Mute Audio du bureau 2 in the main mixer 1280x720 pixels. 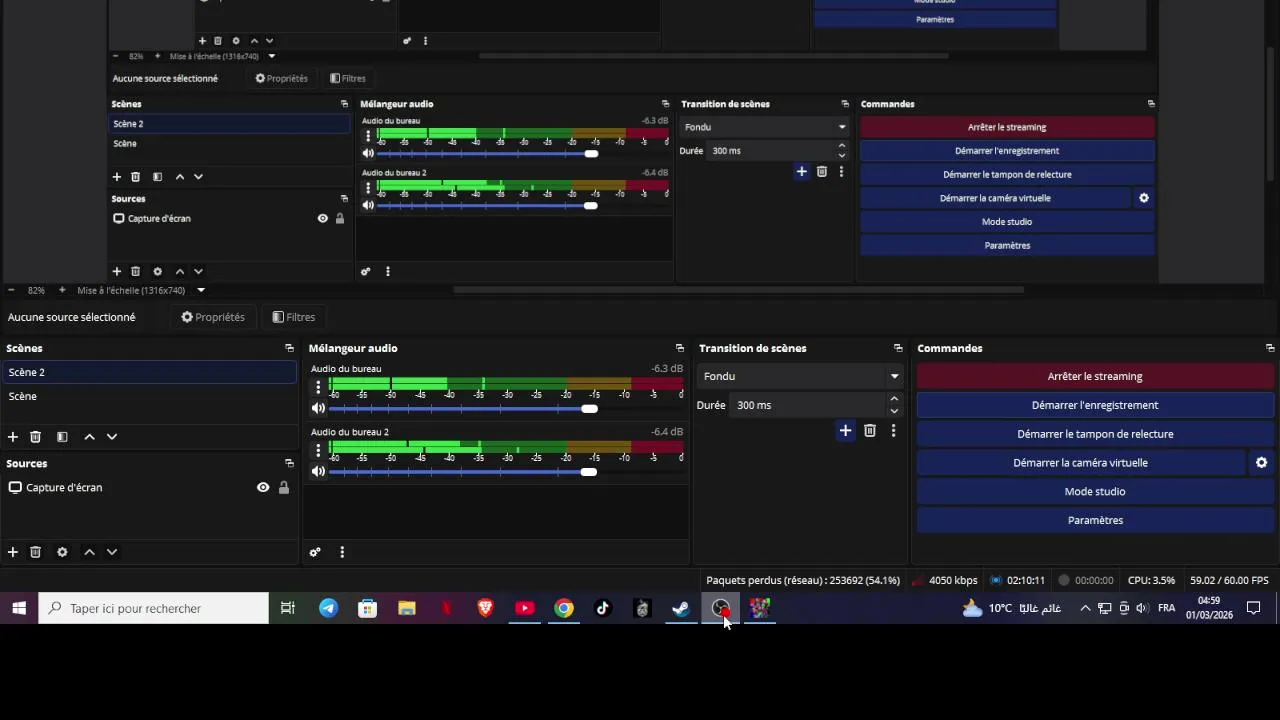click(x=318, y=471)
